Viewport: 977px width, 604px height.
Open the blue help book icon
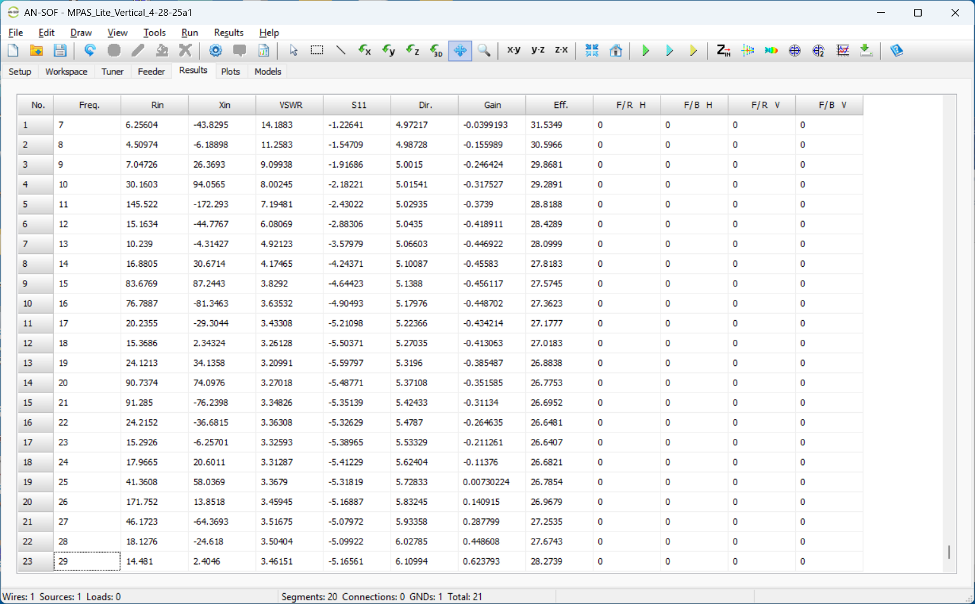coord(897,51)
